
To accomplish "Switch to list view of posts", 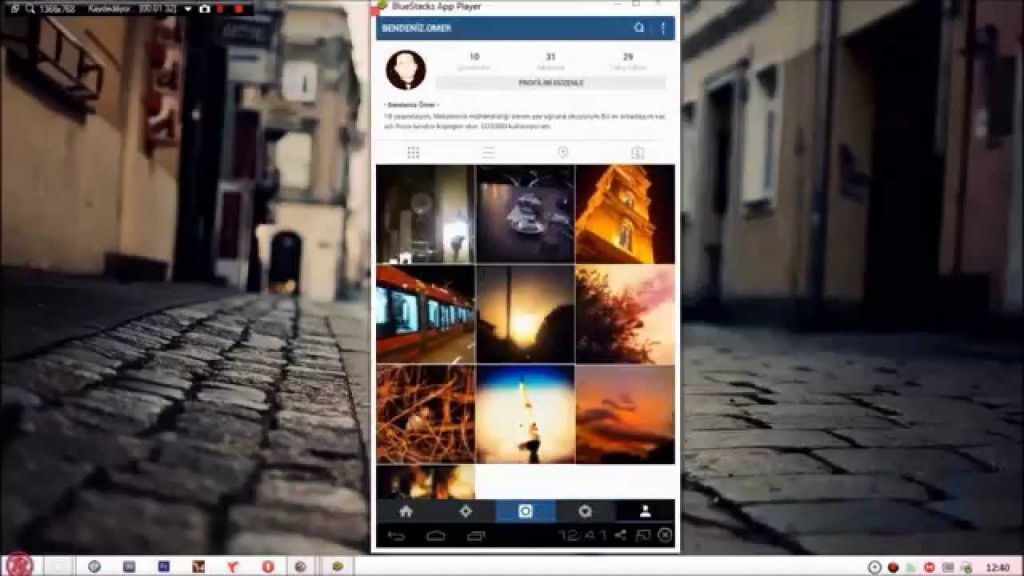I will pos(488,152).
